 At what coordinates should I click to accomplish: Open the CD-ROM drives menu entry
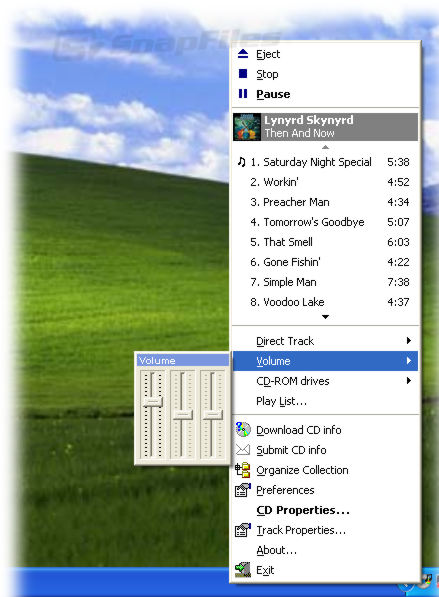click(326, 381)
